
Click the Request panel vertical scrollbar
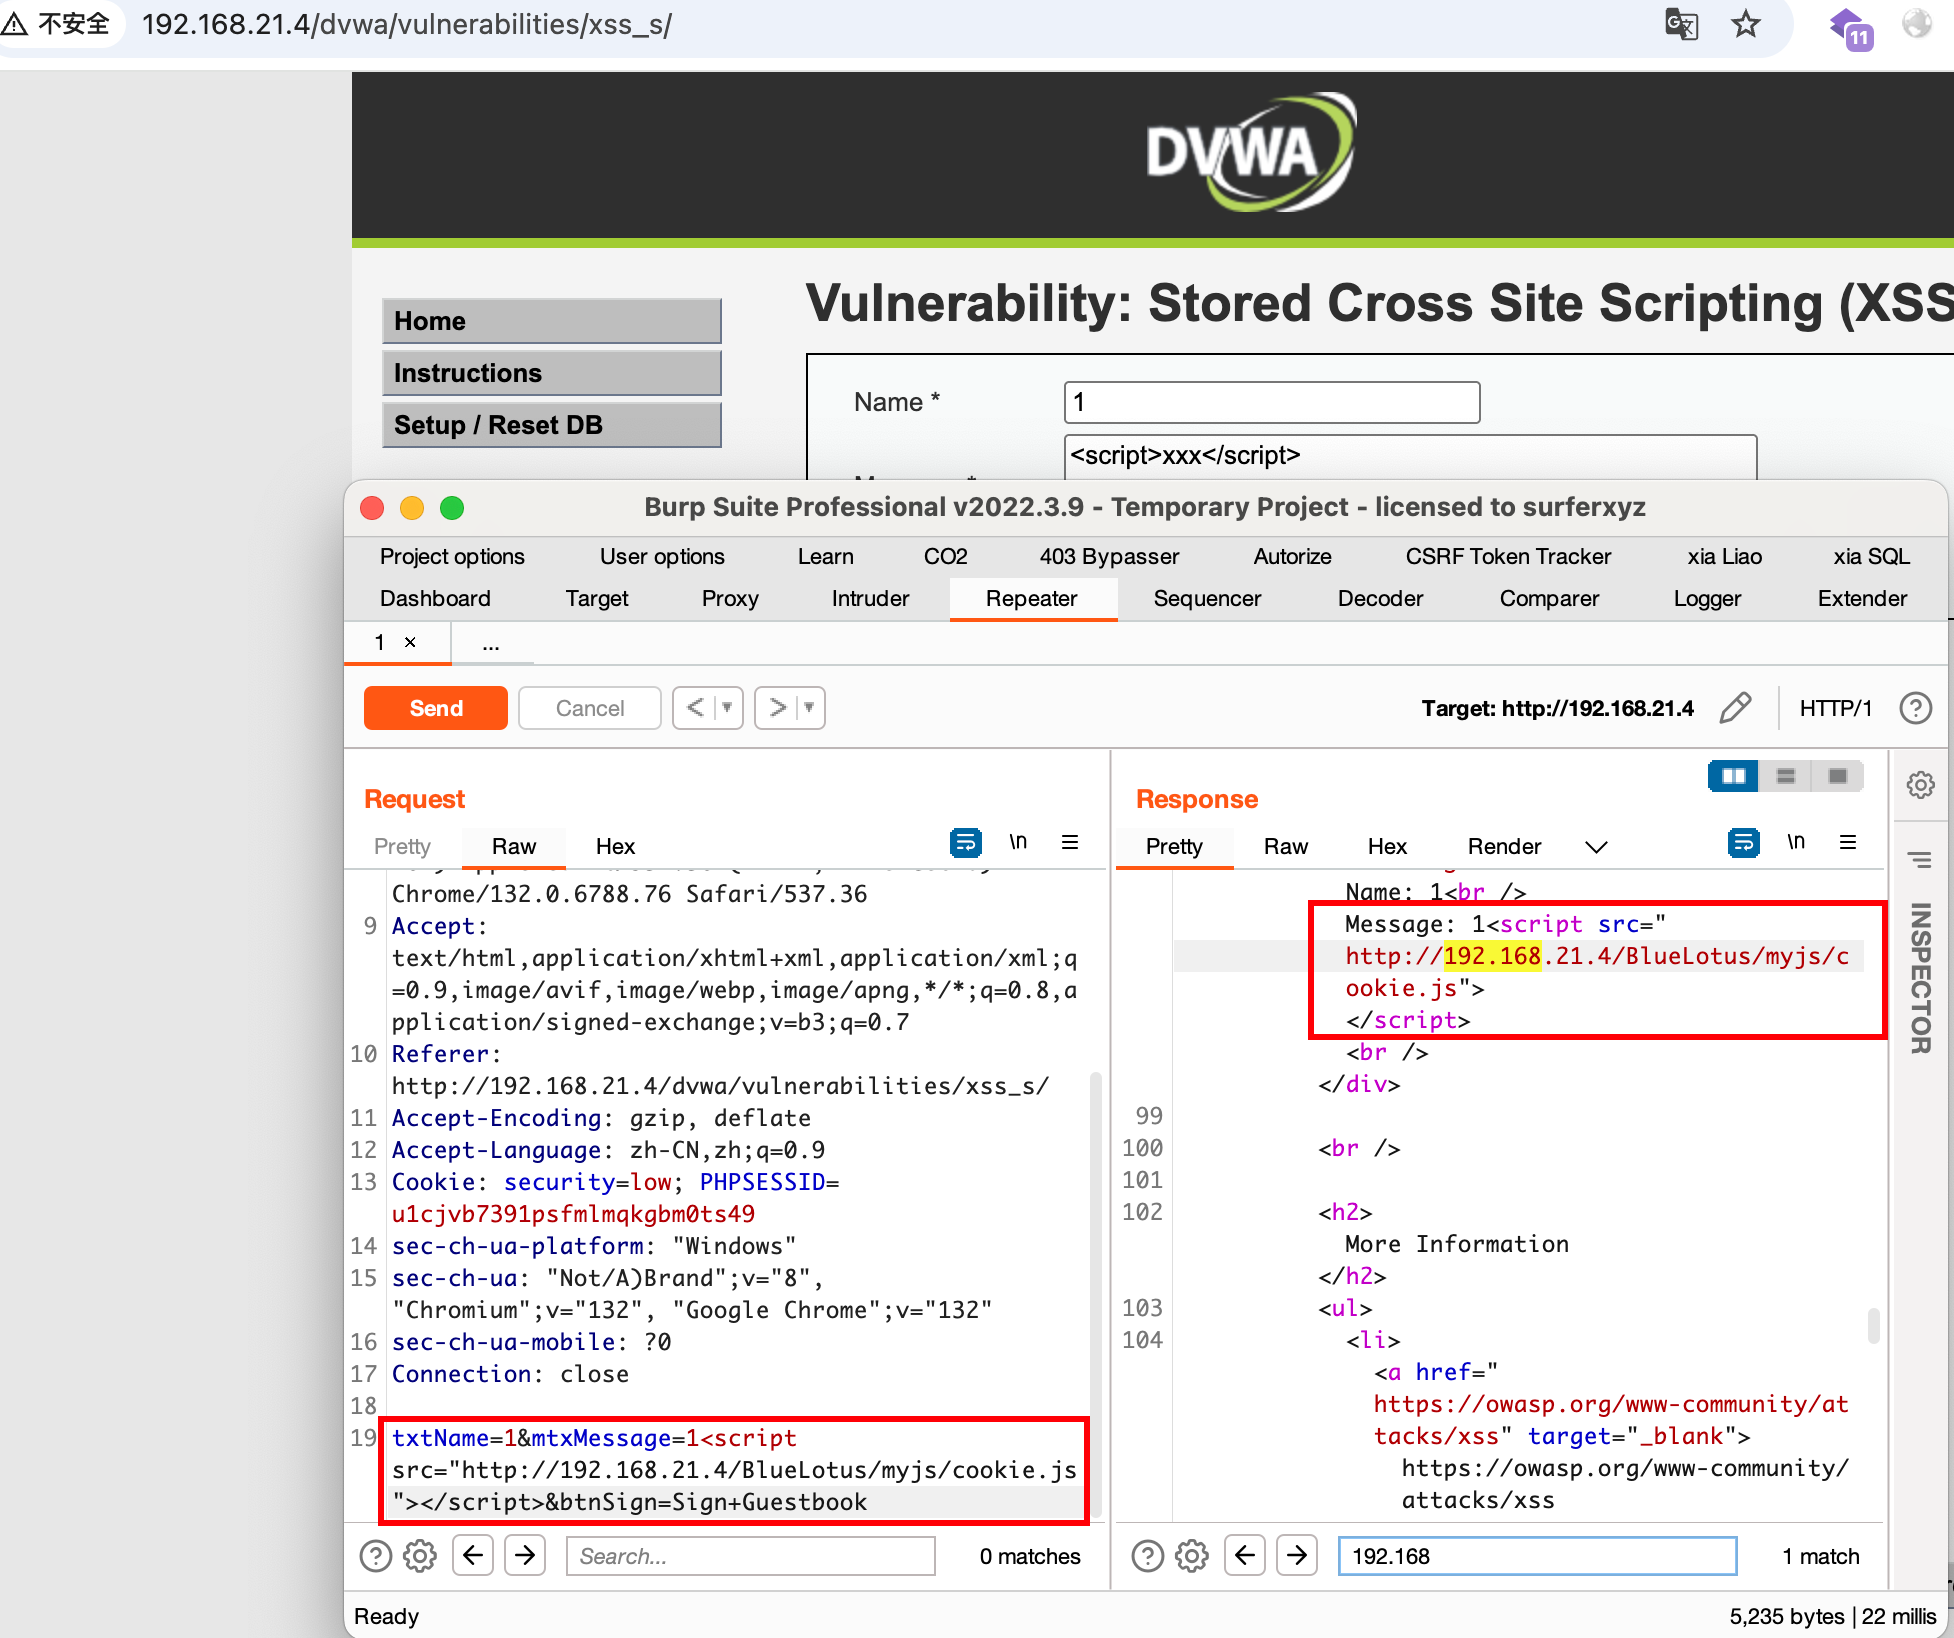point(1095,1295)
